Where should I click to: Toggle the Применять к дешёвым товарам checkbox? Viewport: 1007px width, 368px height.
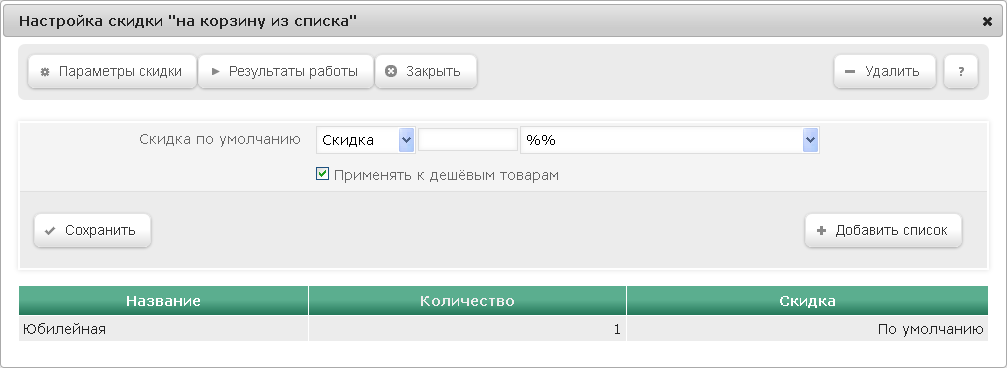[x=322, y=174]
